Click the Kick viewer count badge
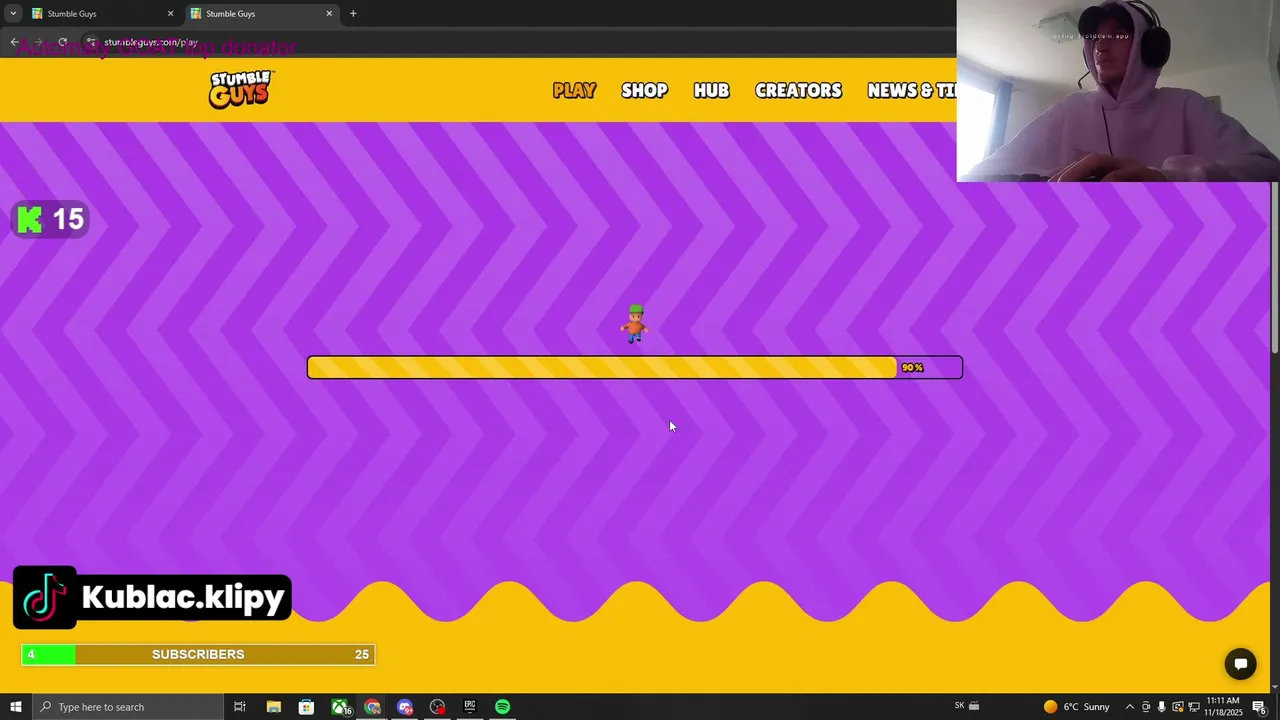The width and height of the screenshot is (1280, 720). click(x=50, y=220)
